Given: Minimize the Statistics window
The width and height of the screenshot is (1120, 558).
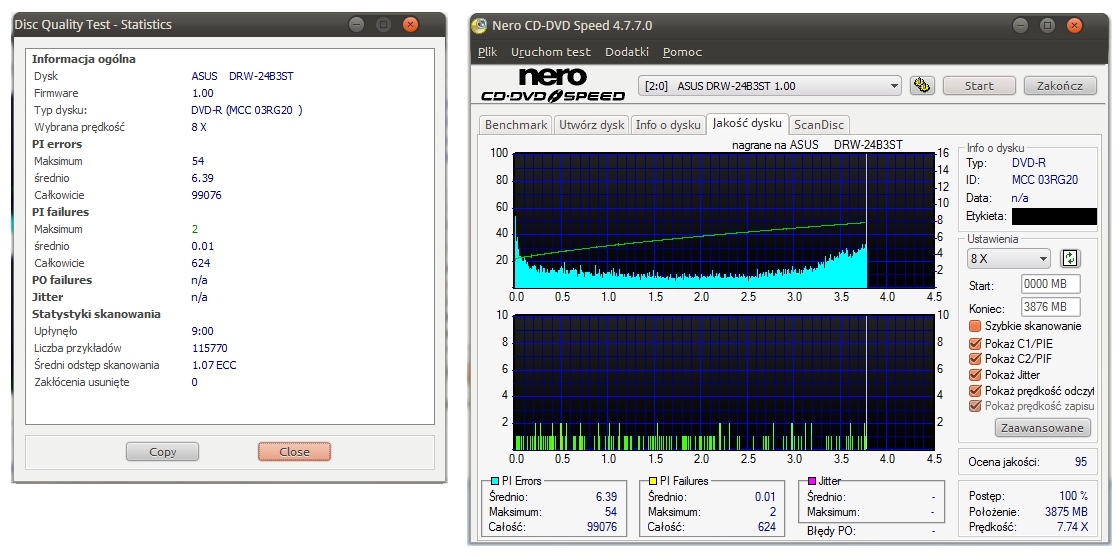Looking at the screenshot, I should [x=357, y=24].
